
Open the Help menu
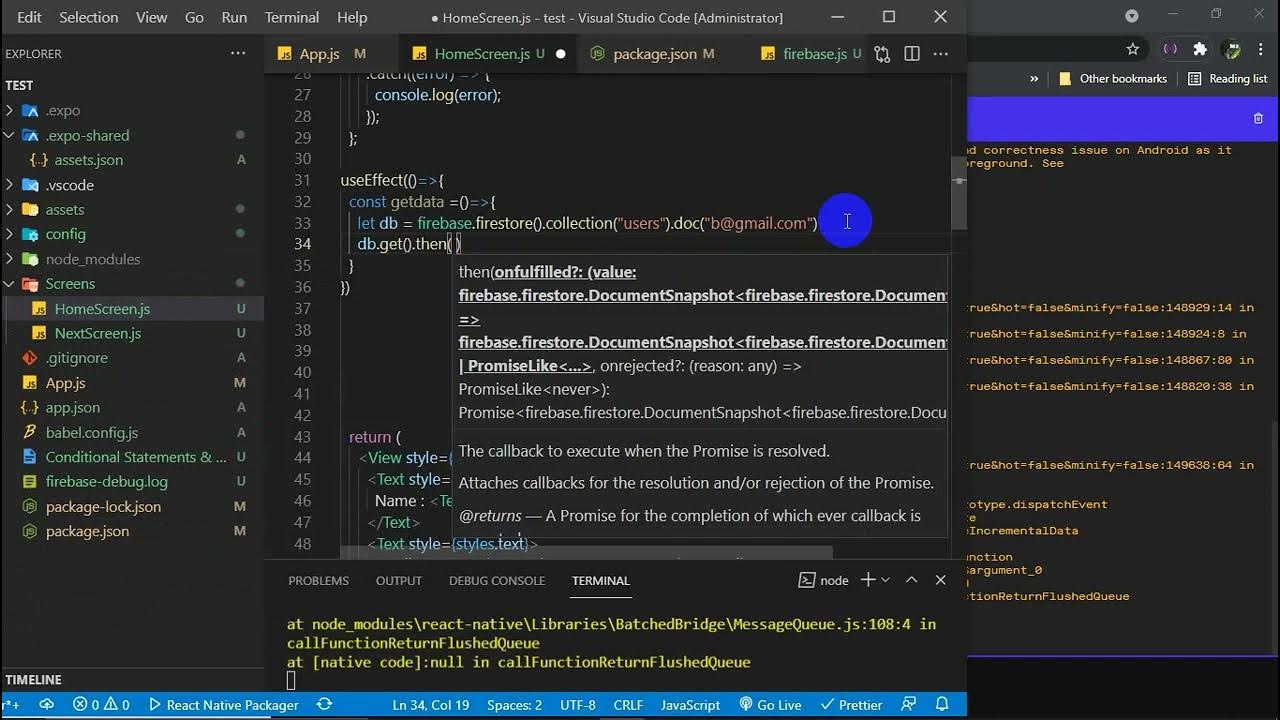tap(352, 17)
